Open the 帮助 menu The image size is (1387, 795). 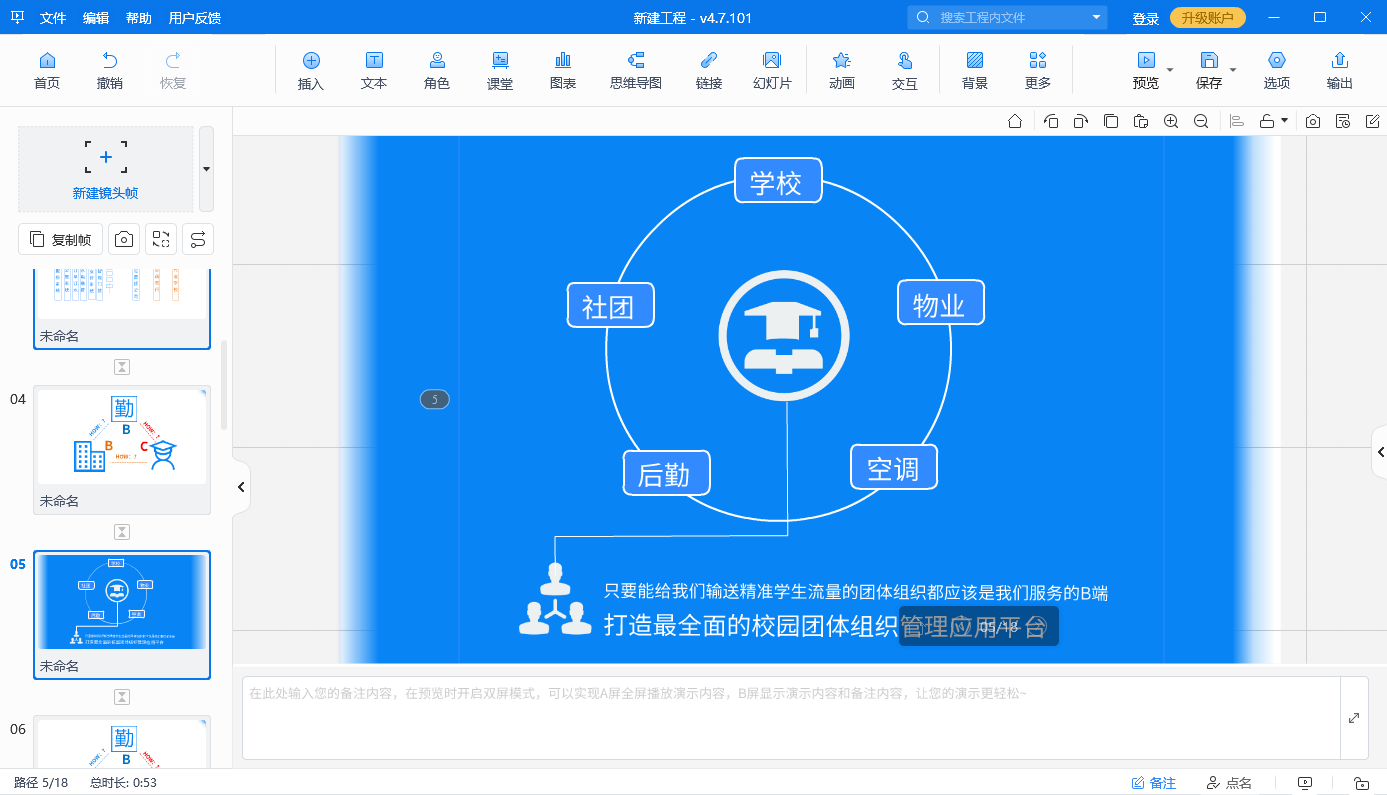coord(139,18)
